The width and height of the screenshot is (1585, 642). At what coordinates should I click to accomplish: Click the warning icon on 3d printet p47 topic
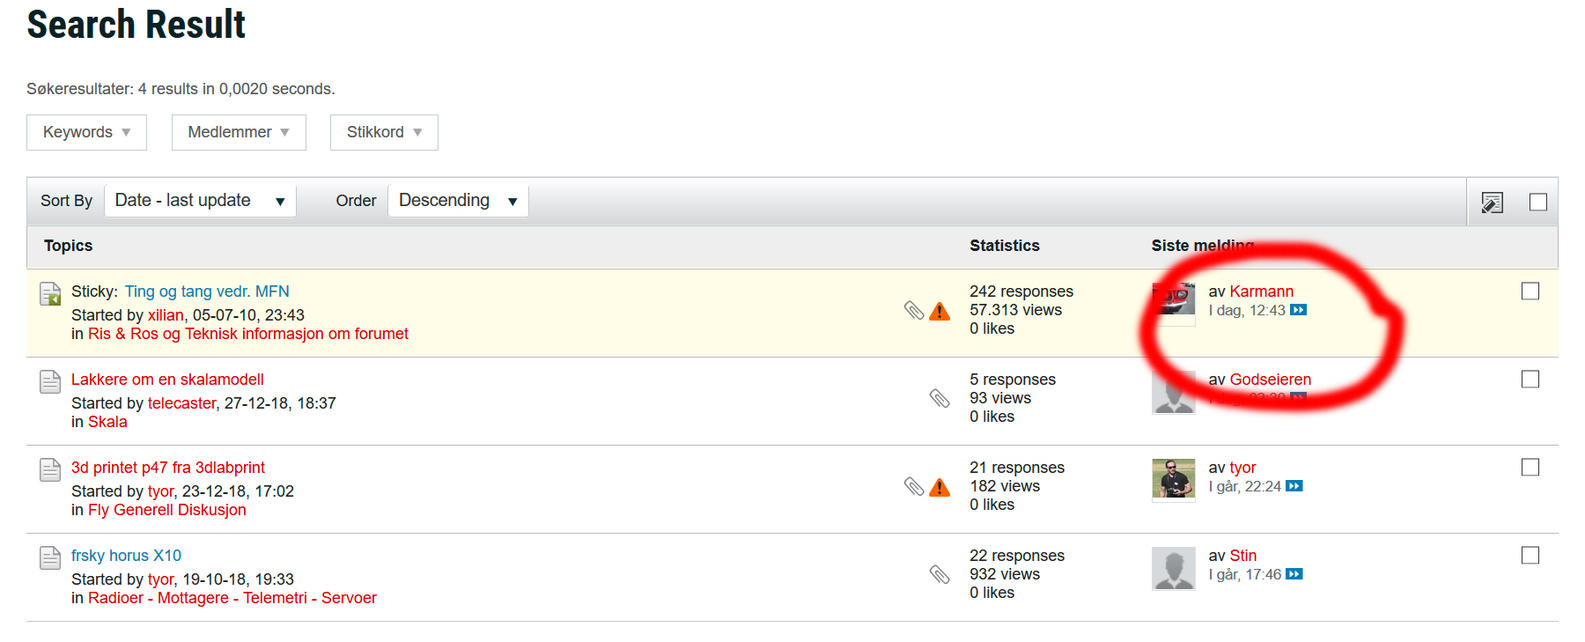click(x=939, y=487)
